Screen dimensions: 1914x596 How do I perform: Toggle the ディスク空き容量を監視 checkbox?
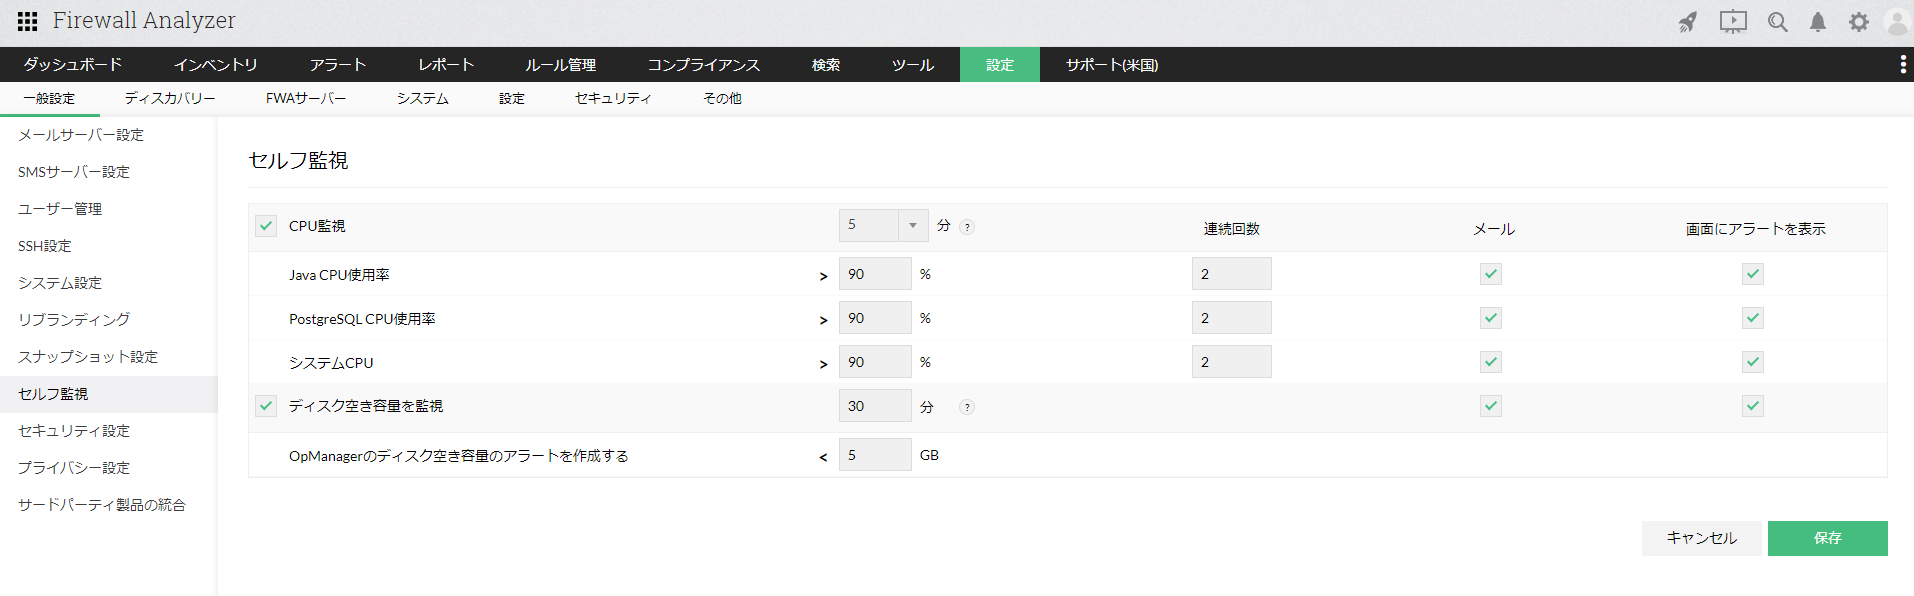(x=266, y=406)
